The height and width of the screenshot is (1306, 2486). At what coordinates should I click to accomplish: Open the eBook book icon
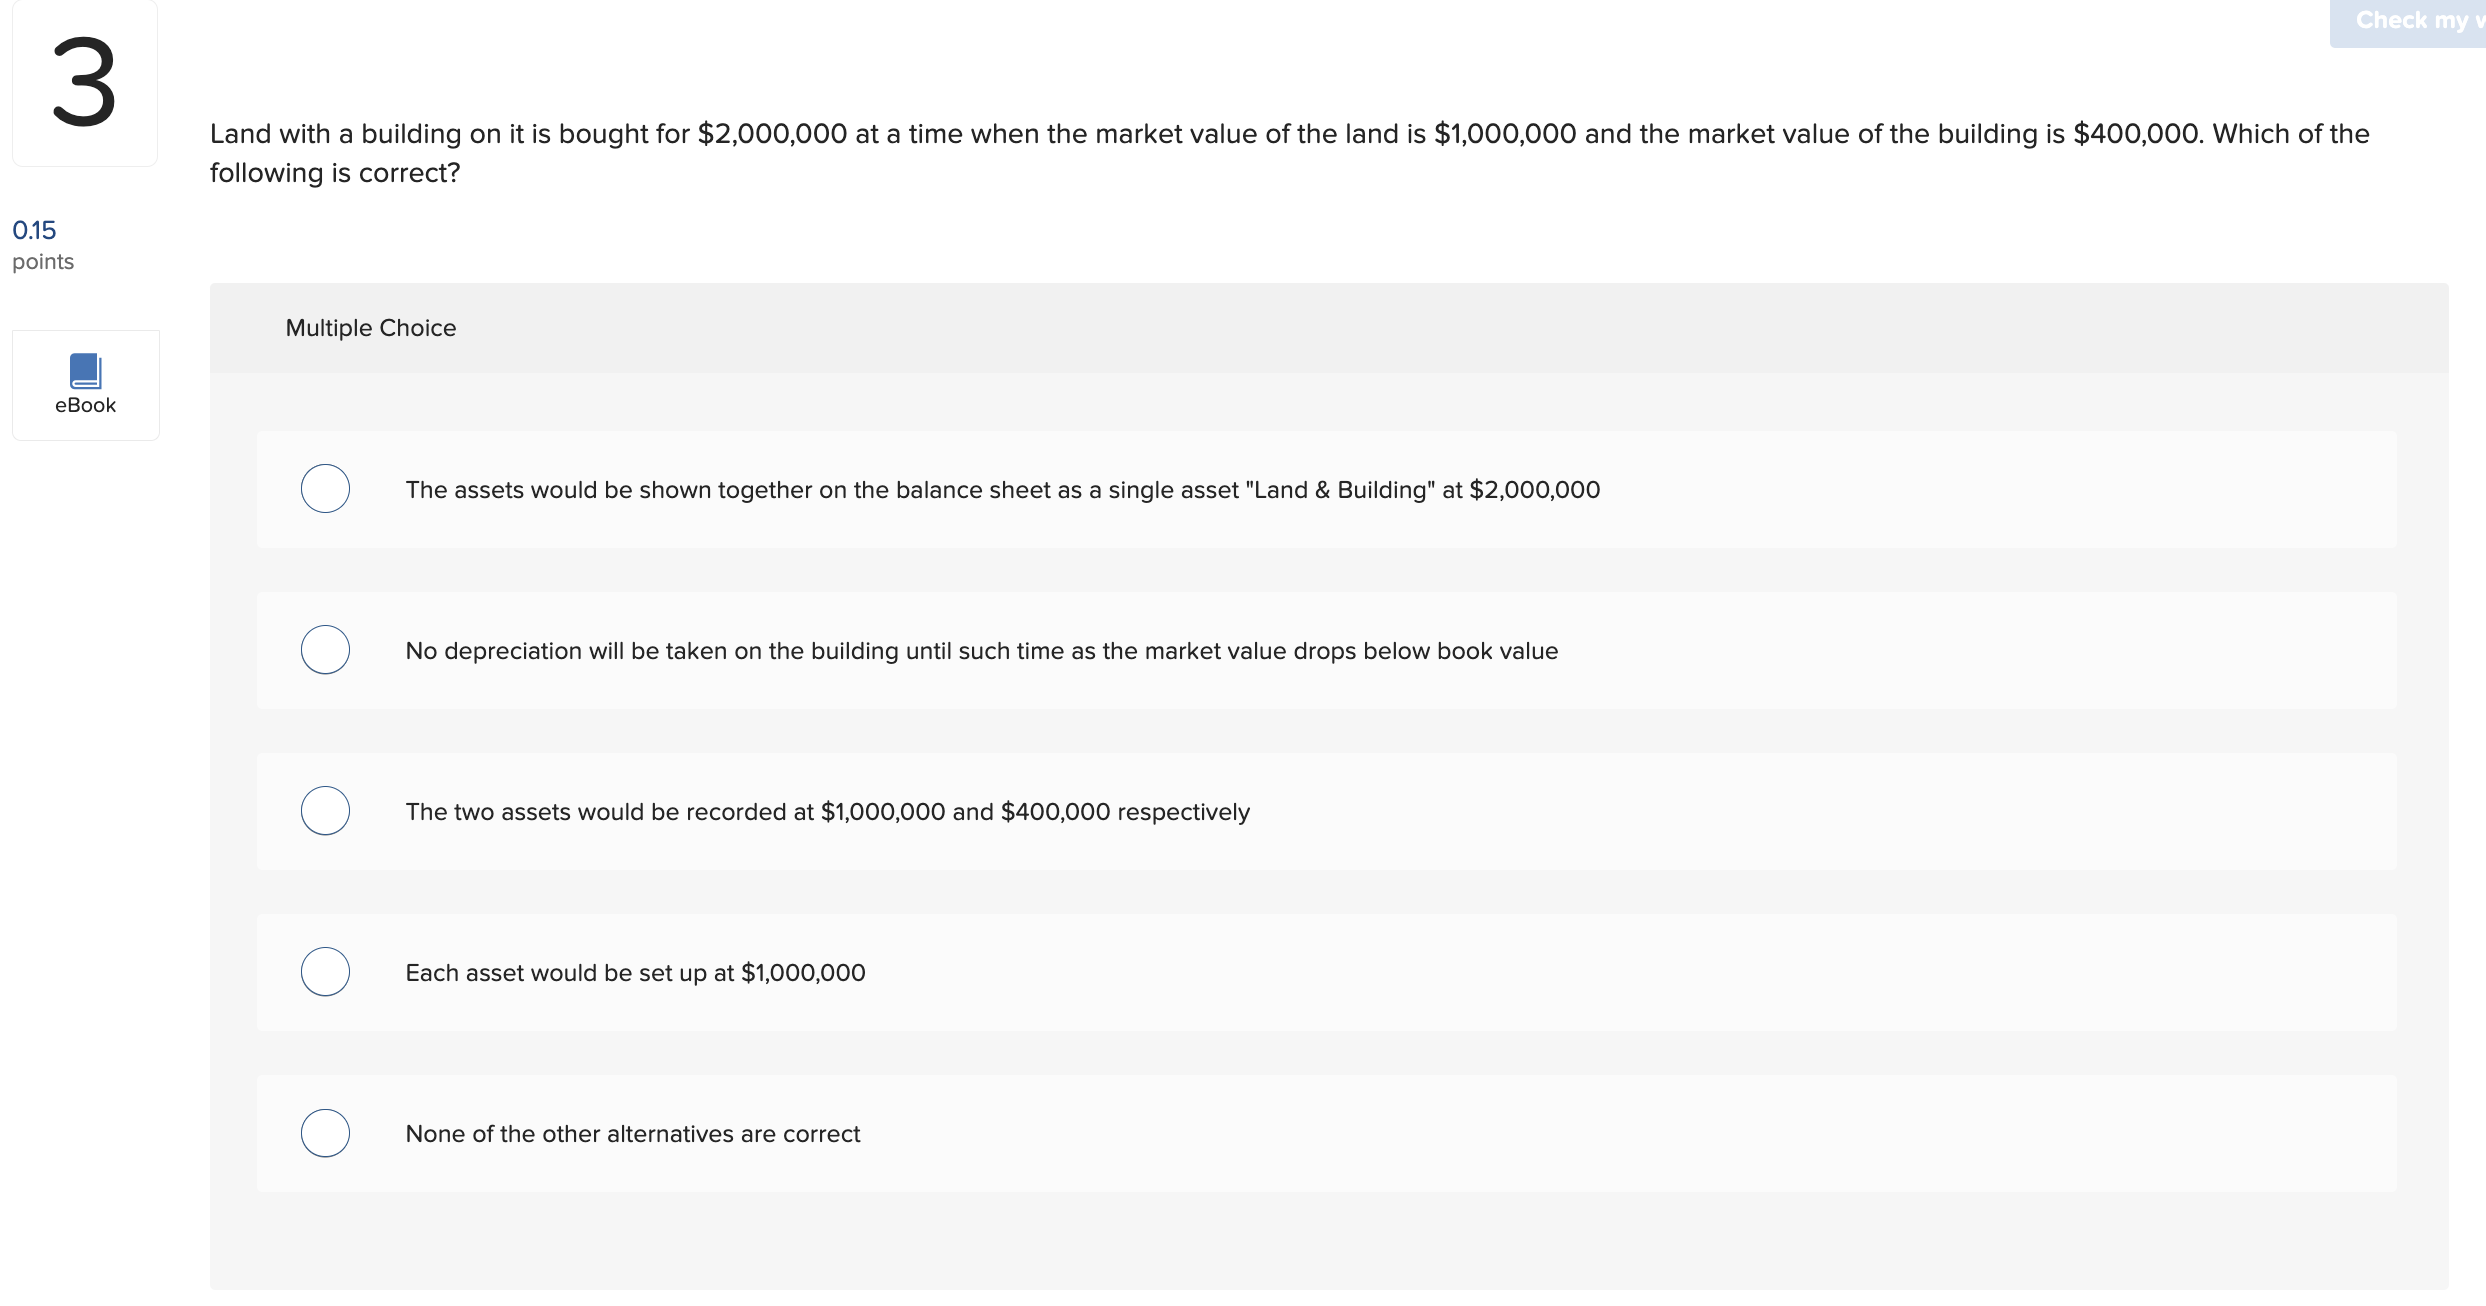(x=85, y=370)
